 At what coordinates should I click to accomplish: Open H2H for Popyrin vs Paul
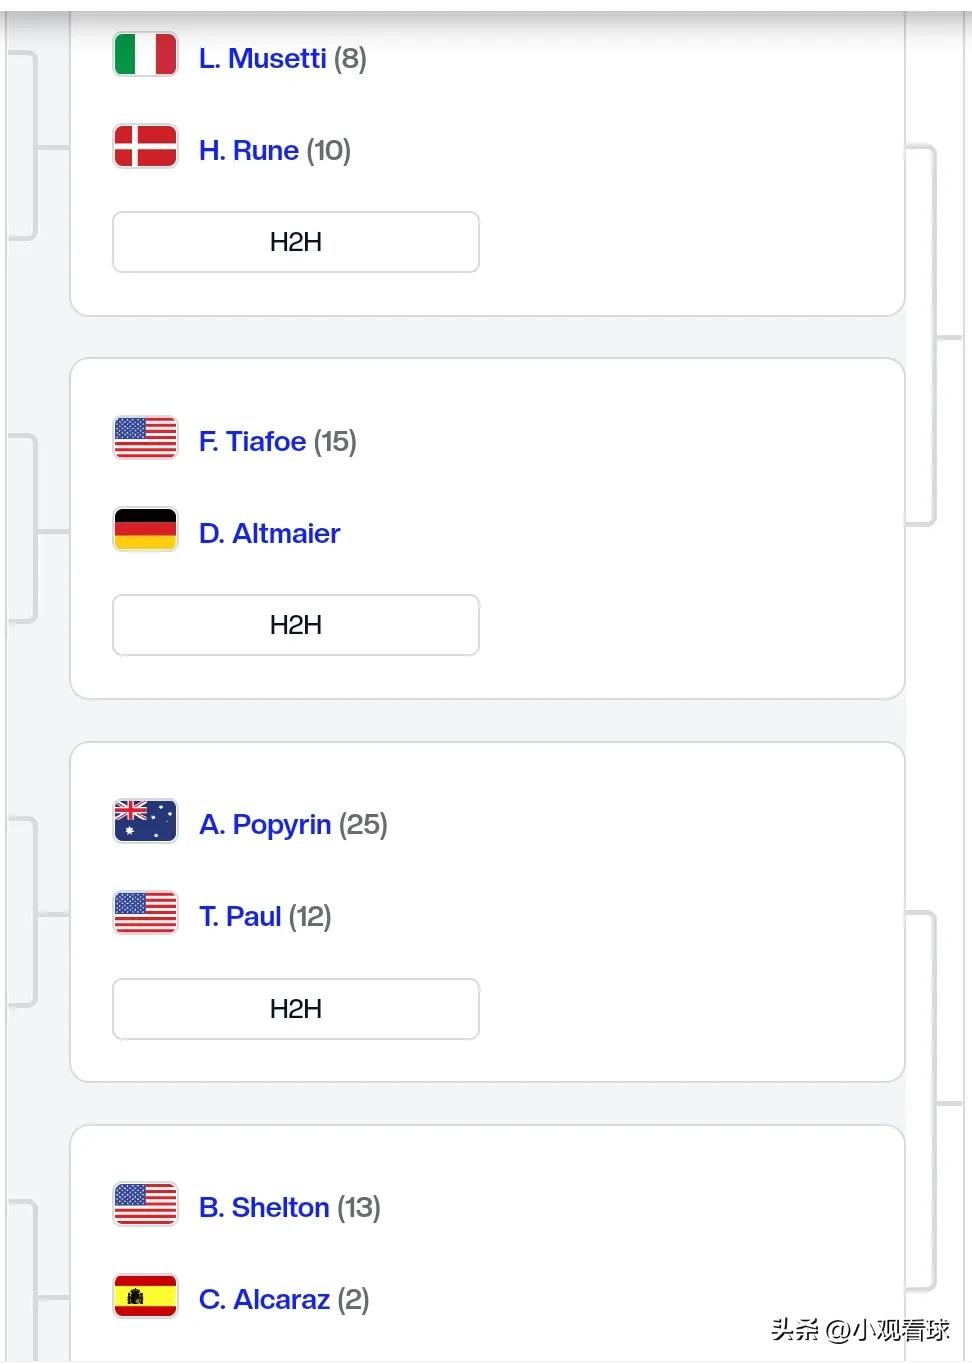point(296,1009)
